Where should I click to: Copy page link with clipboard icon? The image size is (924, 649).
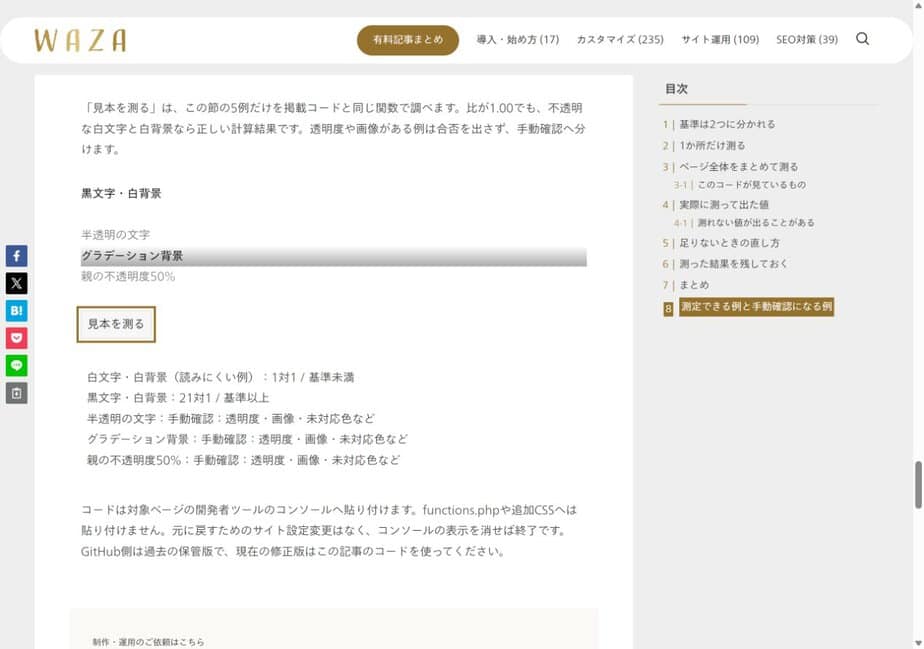[x=16, y=393]
